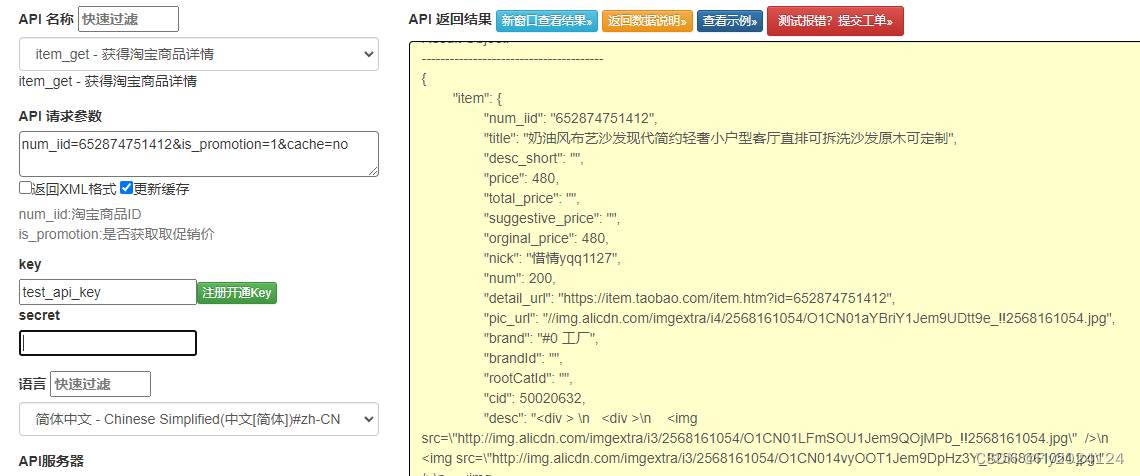Focus the API 名称 quick filter input

pyautogui.click(x=128, y=19)
